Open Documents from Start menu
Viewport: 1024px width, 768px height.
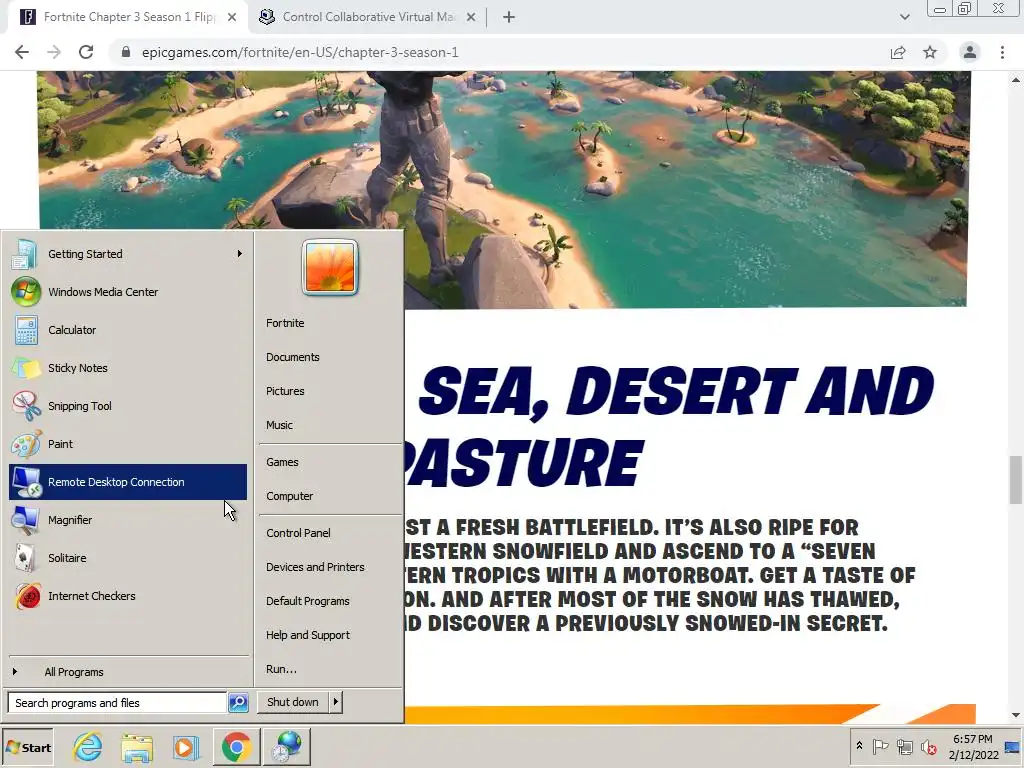(x=293, y=357)
